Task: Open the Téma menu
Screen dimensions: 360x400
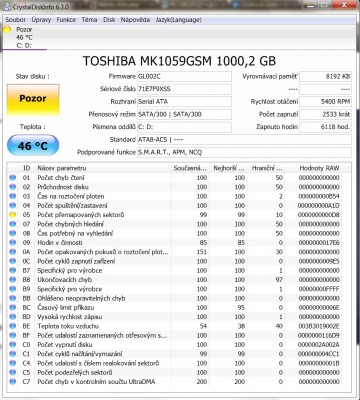Action: click(x=90, y=20)
